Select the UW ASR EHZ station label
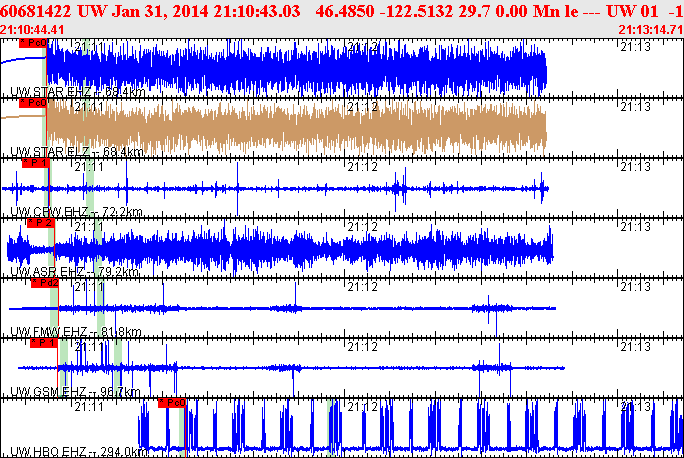 click(x=74, y=272)
